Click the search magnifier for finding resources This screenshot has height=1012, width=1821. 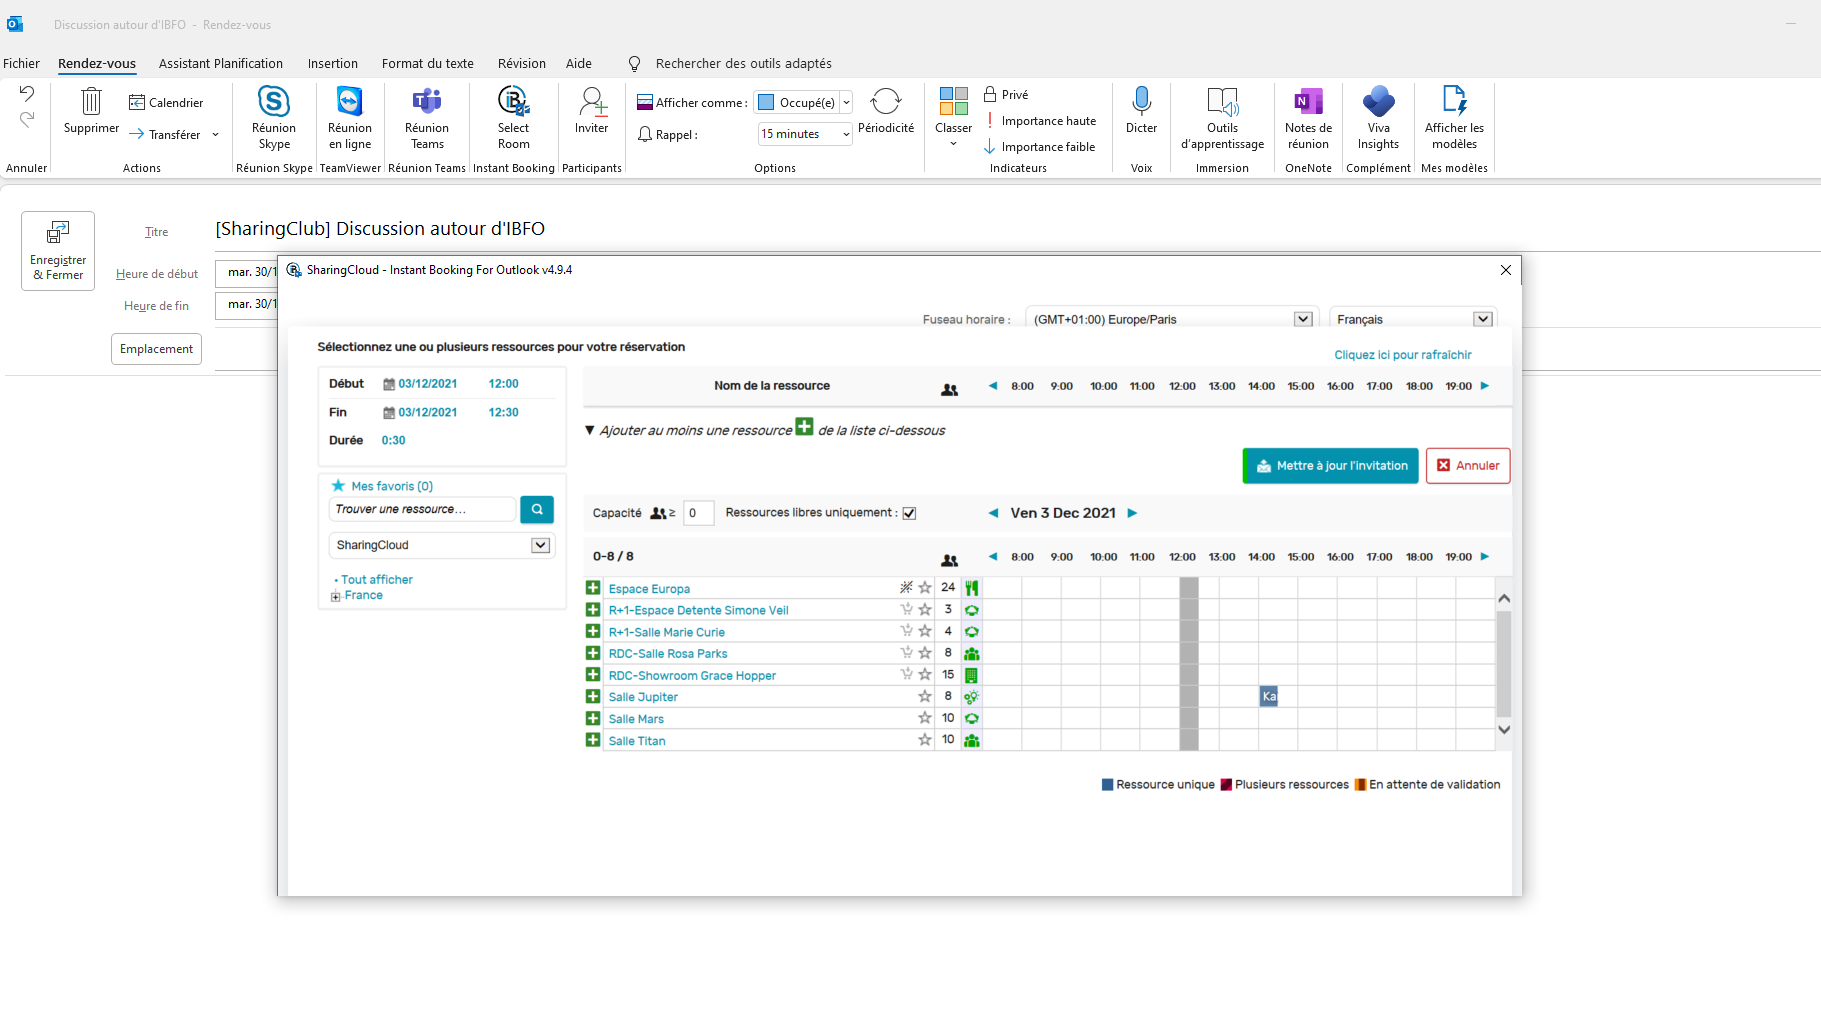point(537,509)
